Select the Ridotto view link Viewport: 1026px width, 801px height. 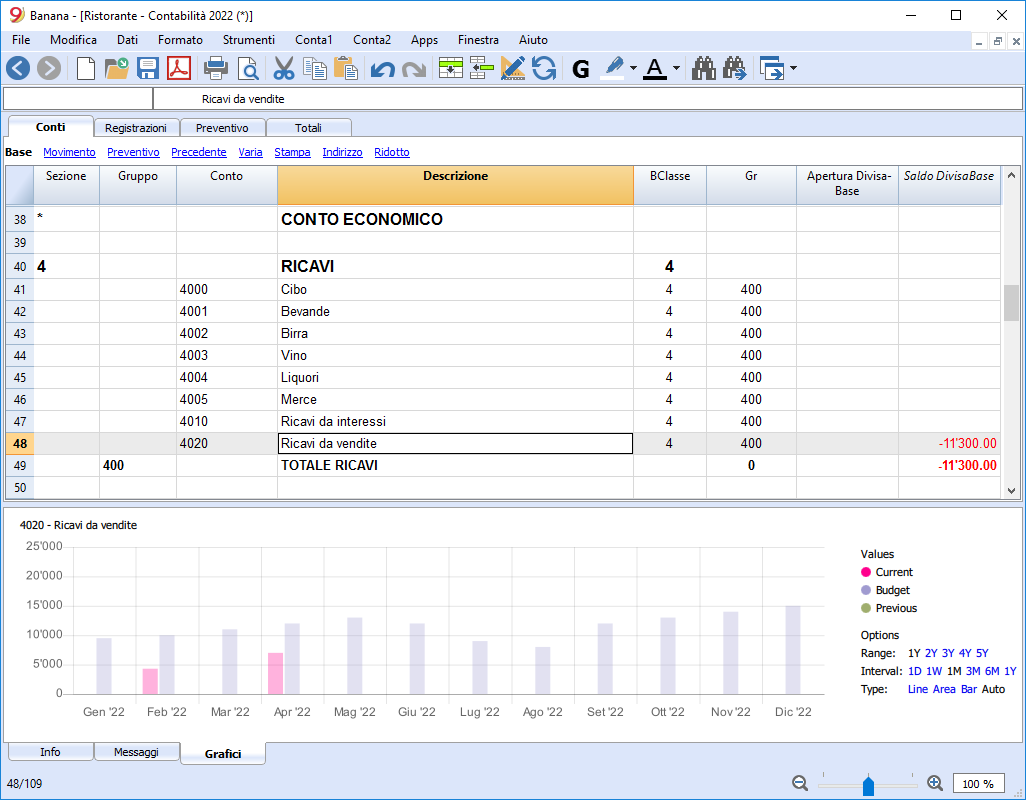coord(392,152)
